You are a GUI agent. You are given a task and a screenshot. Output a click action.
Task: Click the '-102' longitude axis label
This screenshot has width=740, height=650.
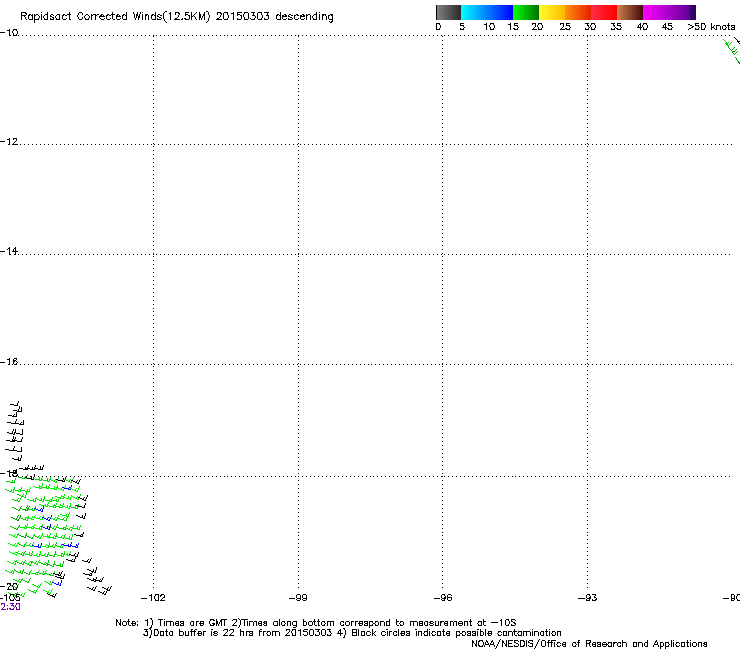[x=153, y=598]
